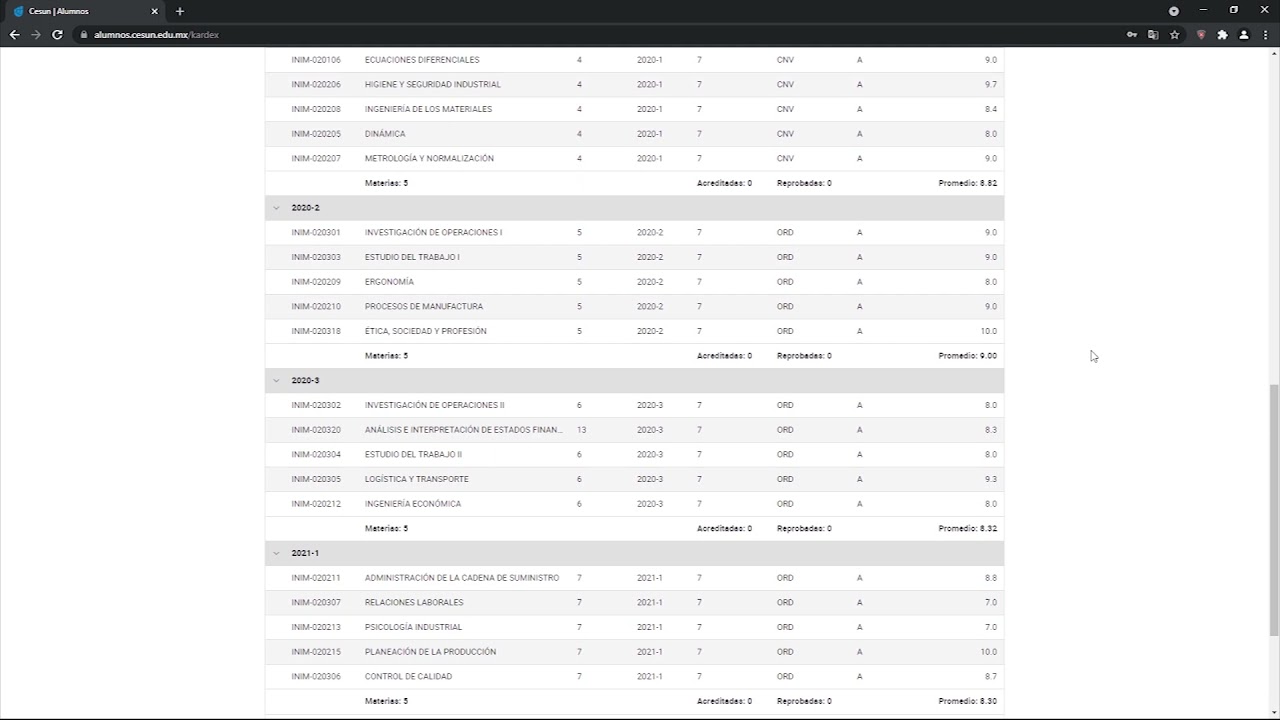1280x720 pixels.
Task: Close the Cesun | Alumnos tab
Action: click(155, 11)
